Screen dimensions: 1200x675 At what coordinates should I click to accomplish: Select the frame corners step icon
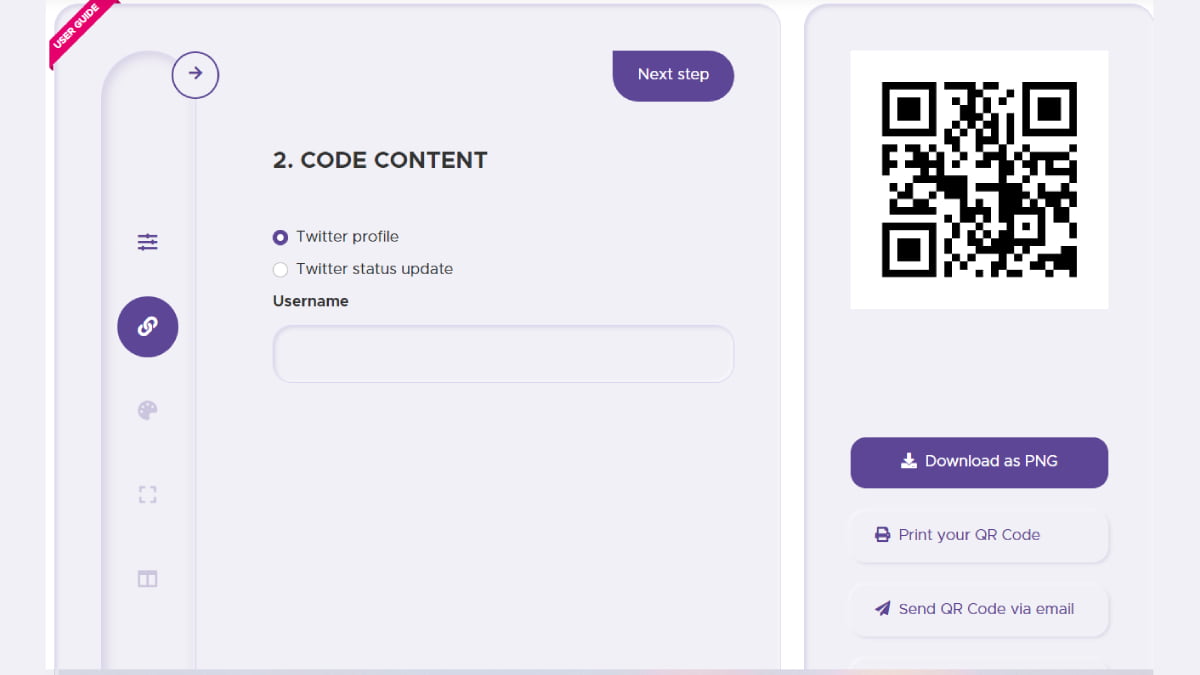point(147,493)
